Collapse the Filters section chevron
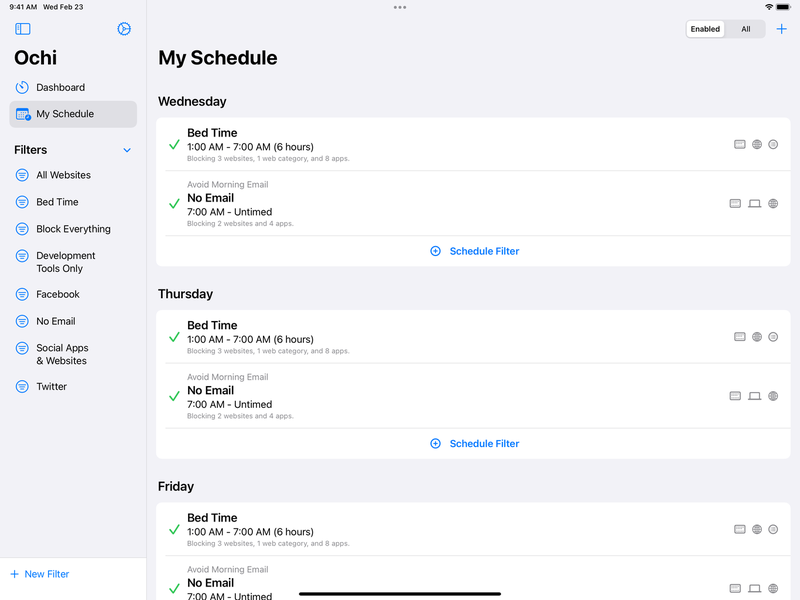 pyautogui.click(x=127, y=151)
